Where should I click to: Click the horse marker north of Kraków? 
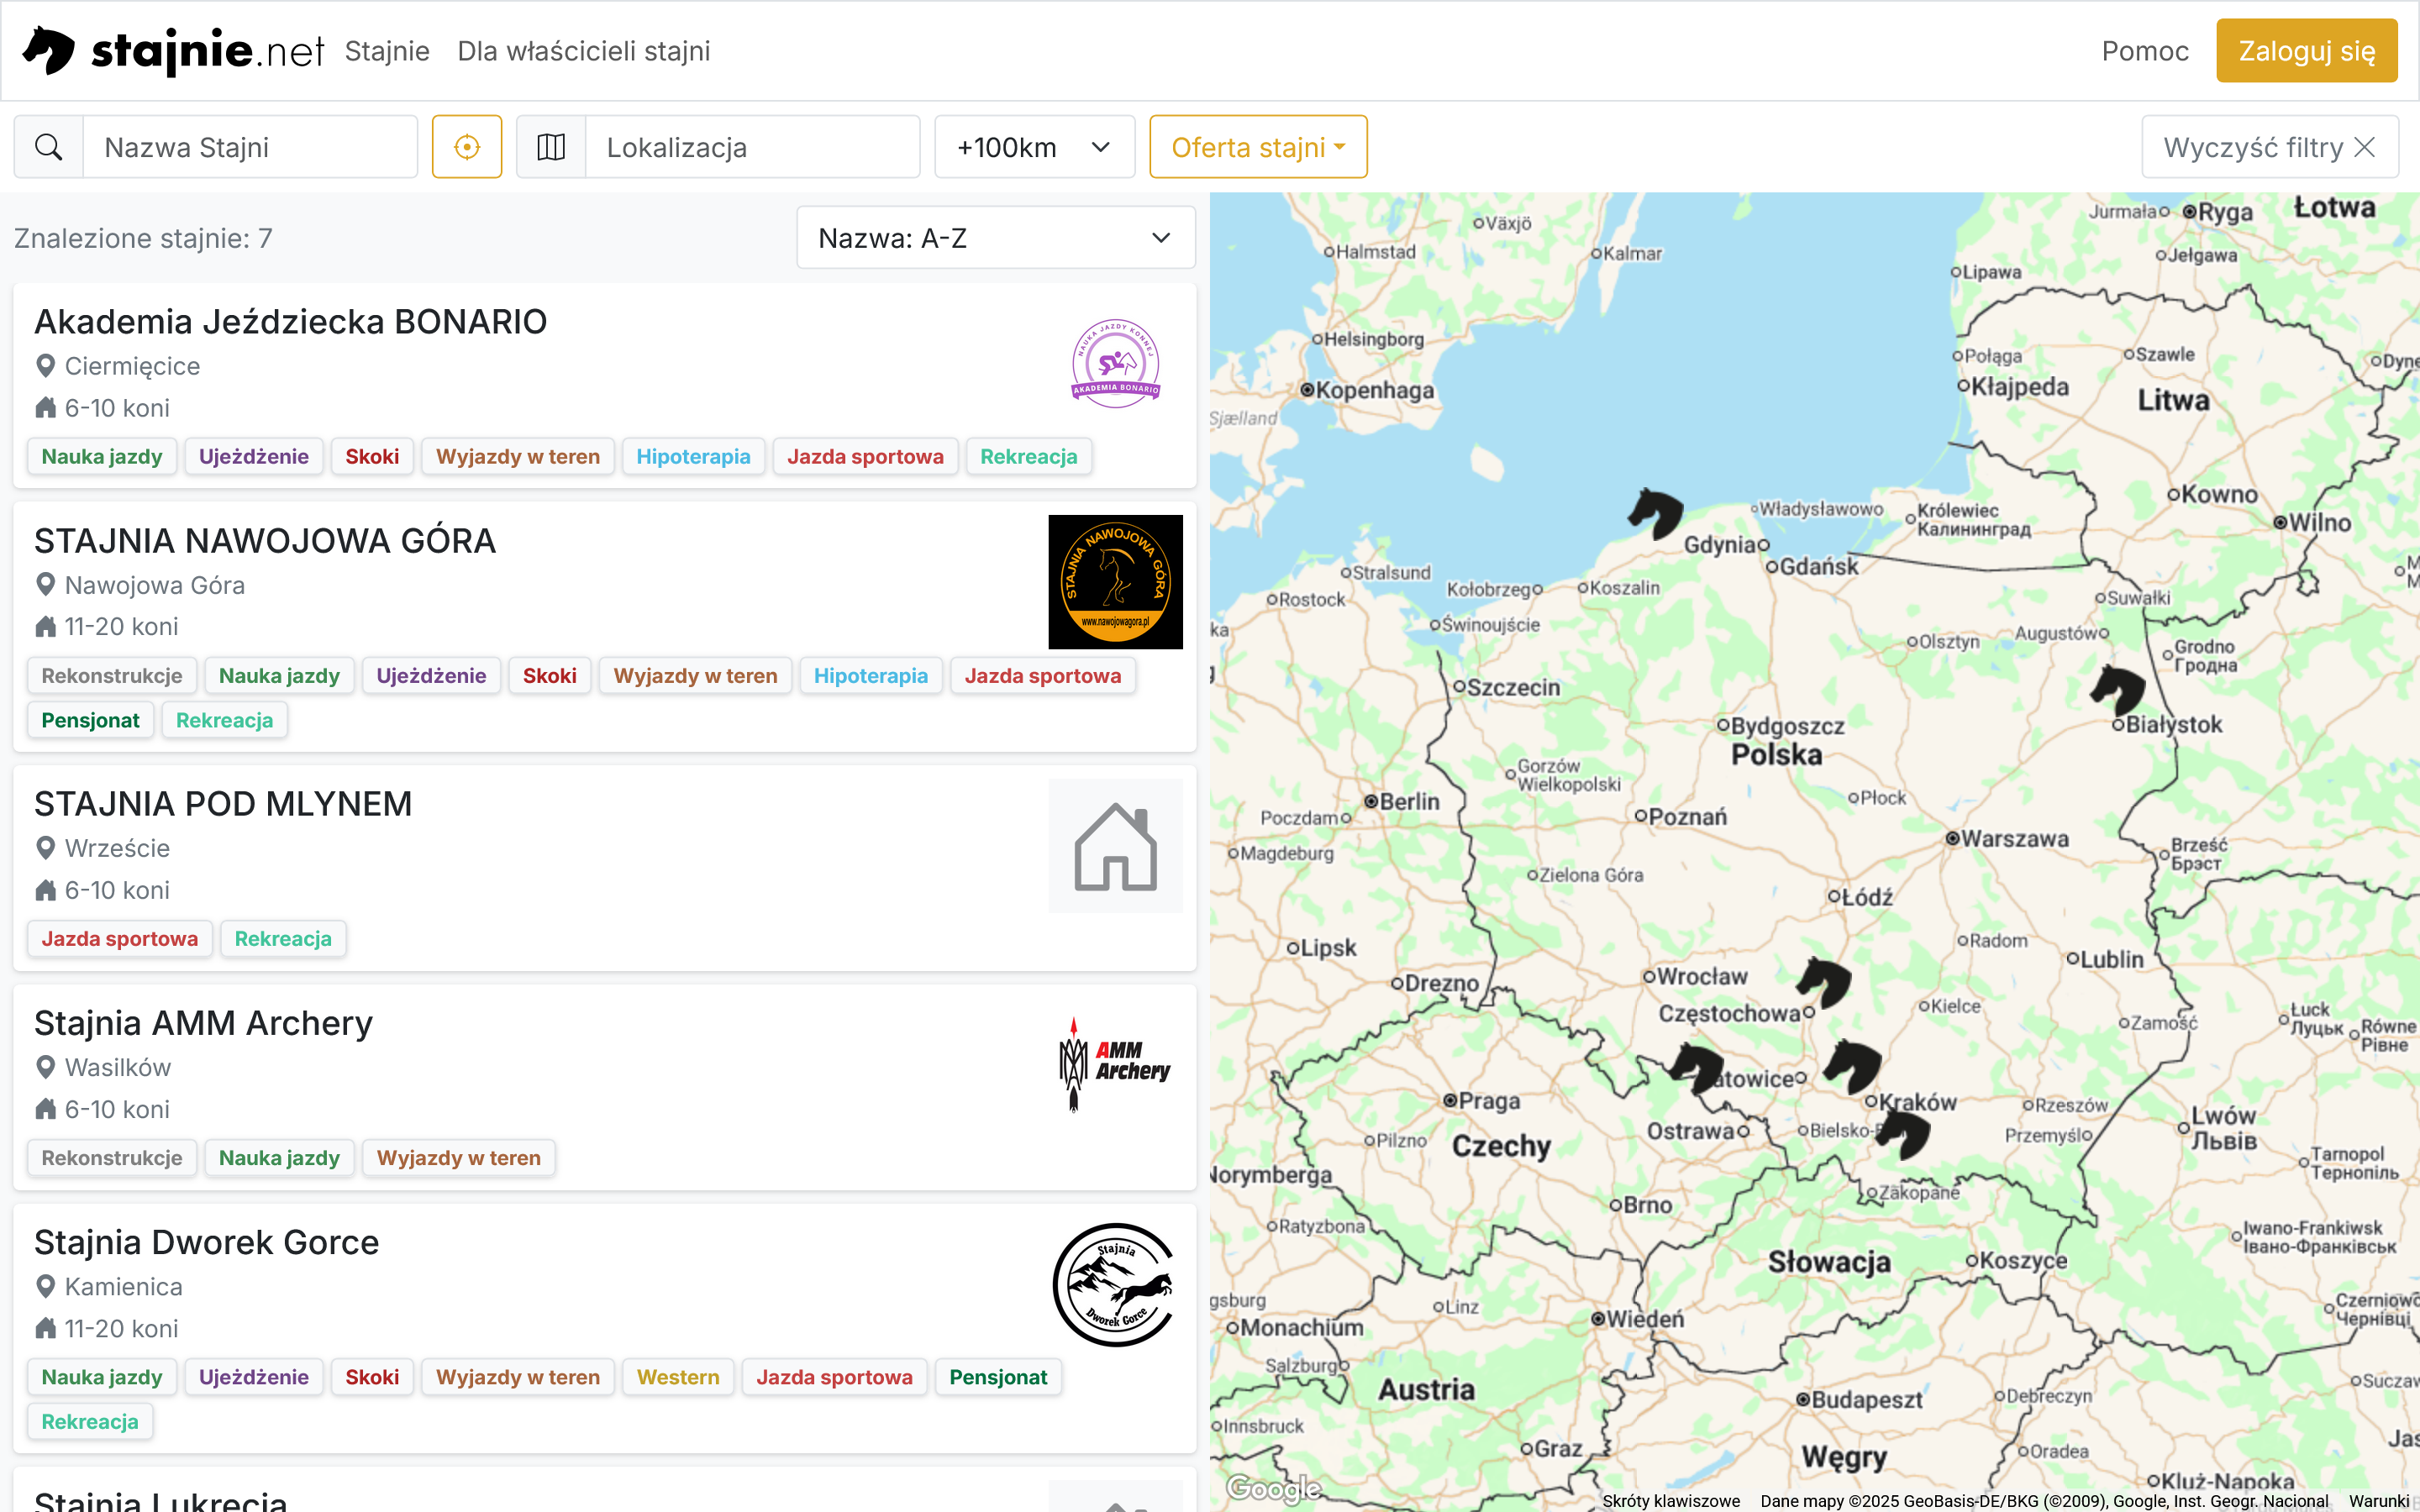pos(1853,1066)
